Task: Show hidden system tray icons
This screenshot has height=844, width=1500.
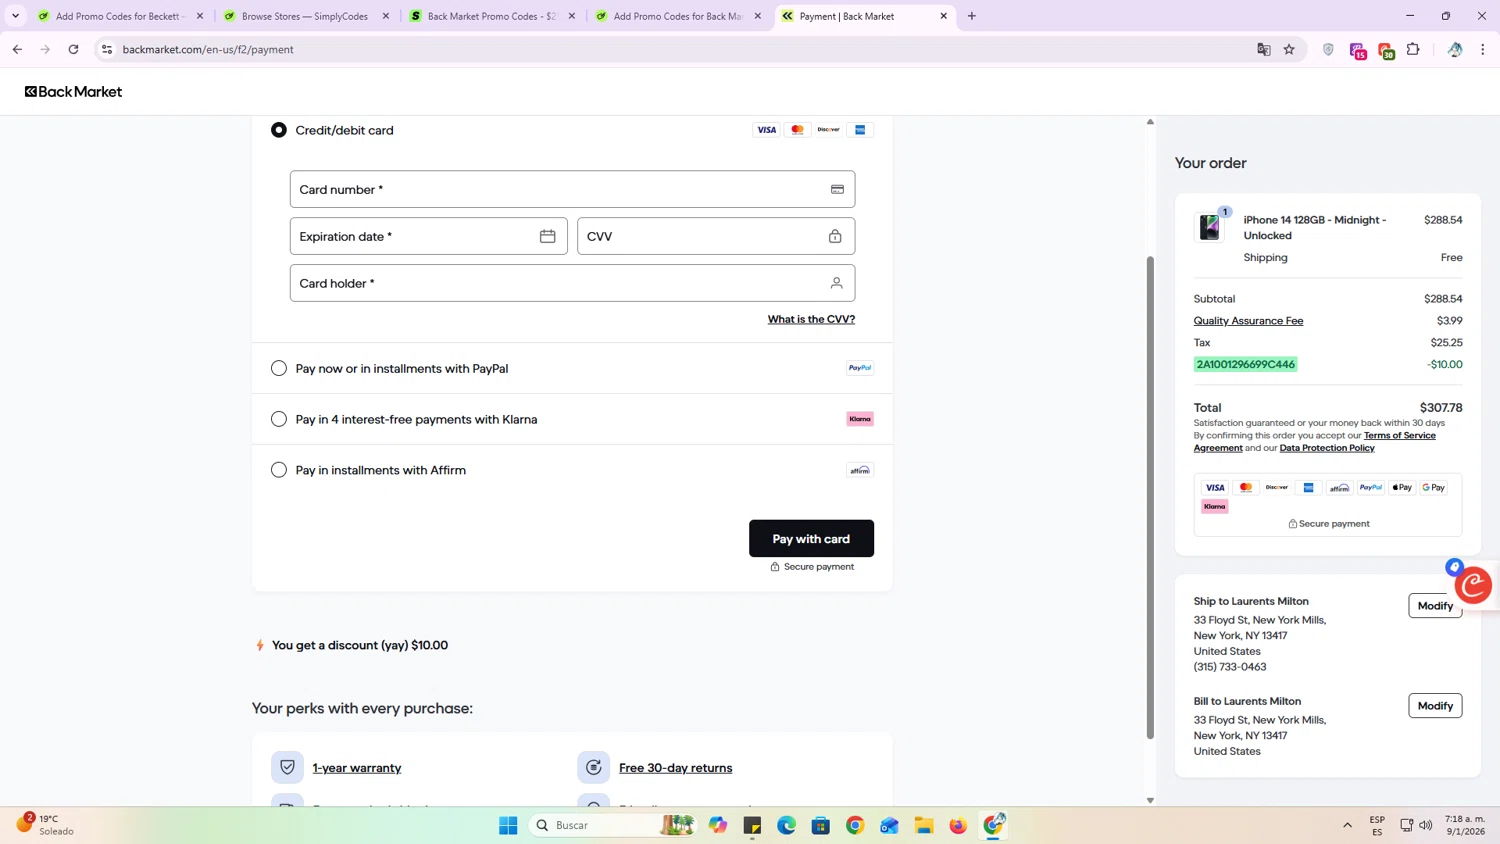Action: coord(1347,825)
